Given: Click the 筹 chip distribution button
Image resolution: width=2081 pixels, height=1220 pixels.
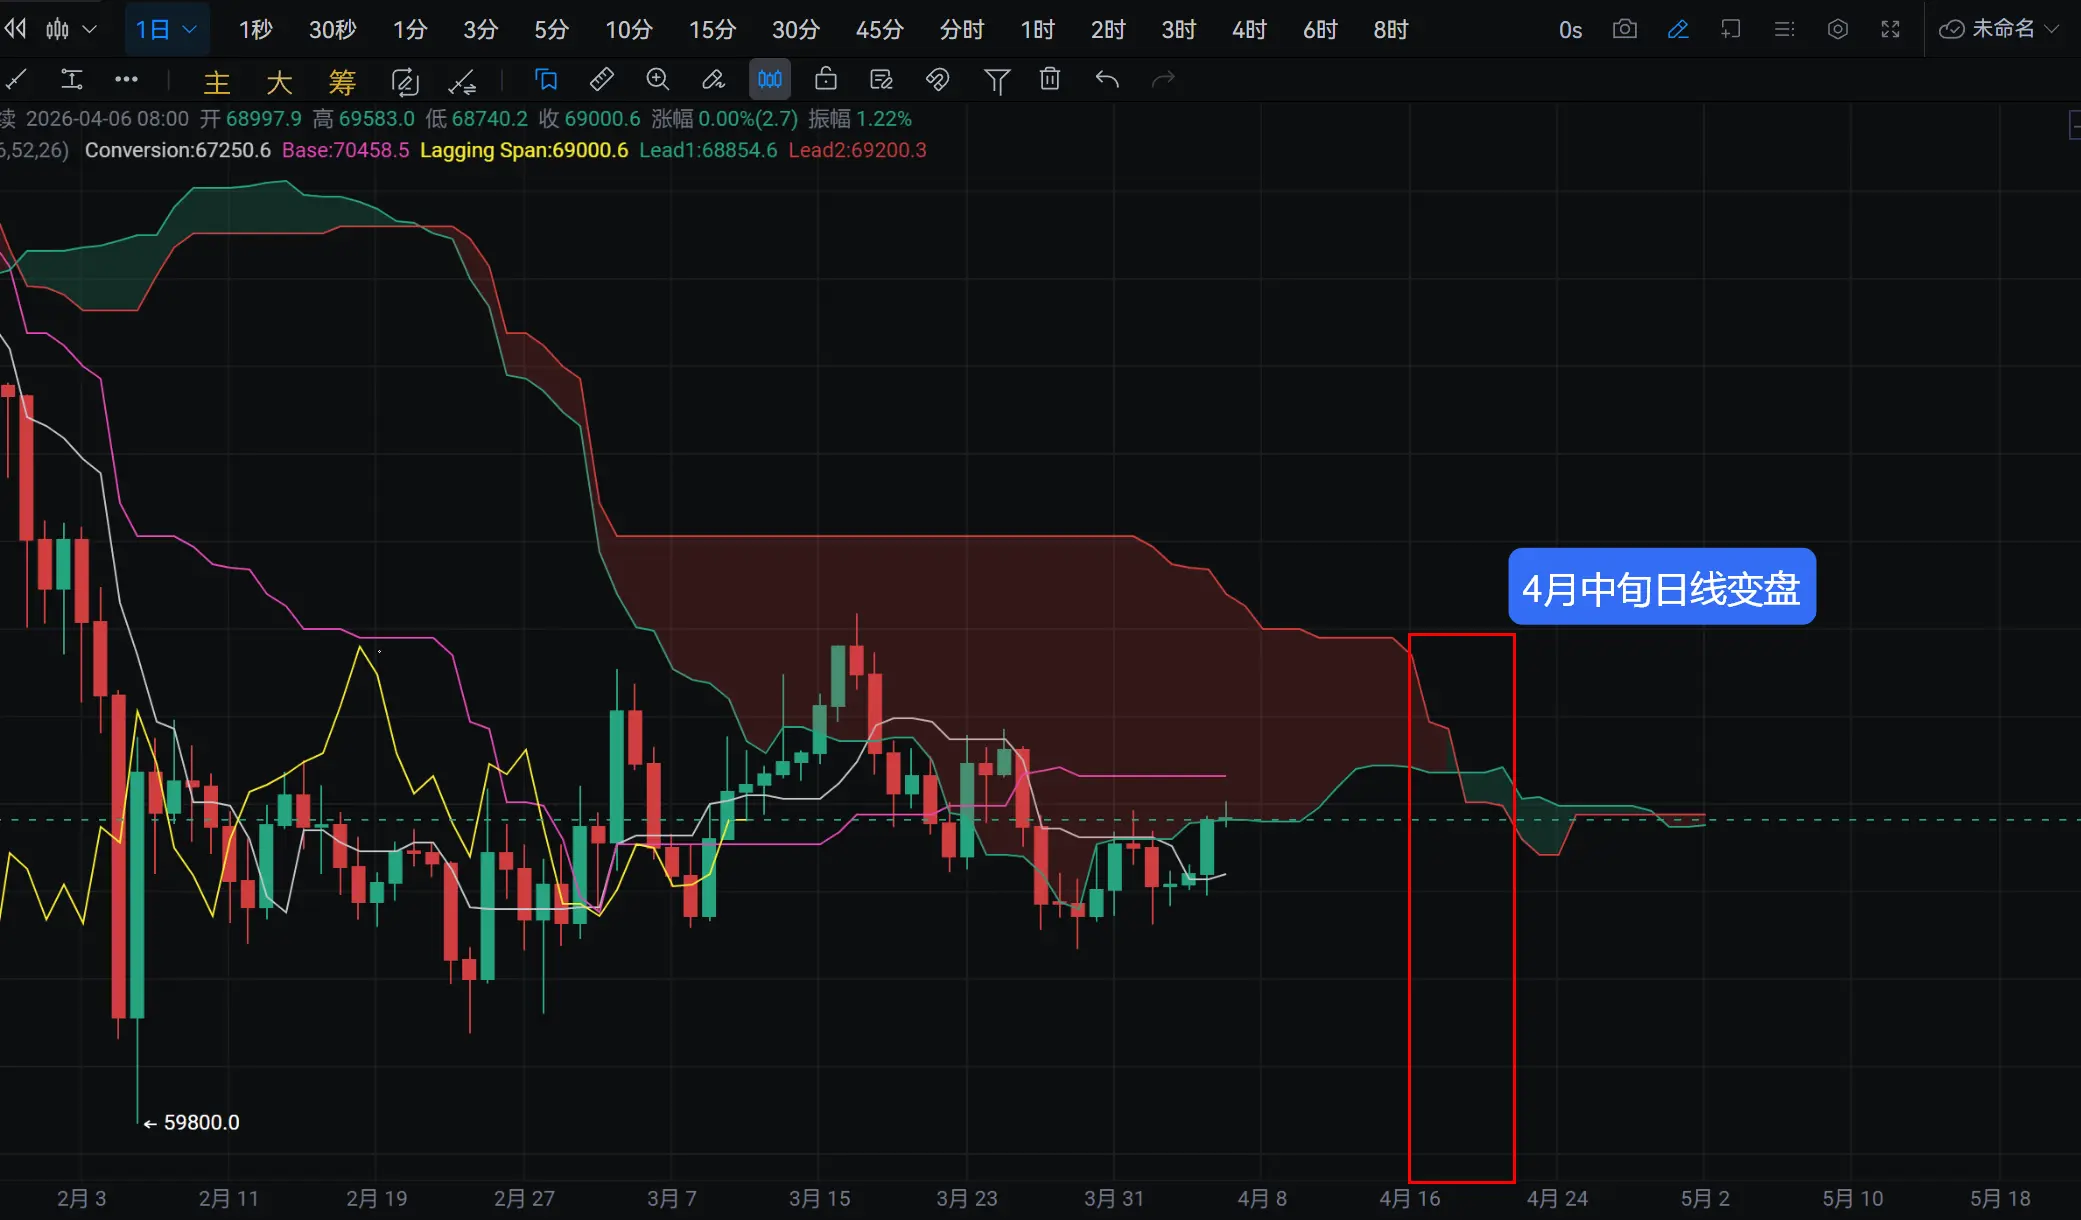Looking at the screenshot, I should click(x=342, y=82).
